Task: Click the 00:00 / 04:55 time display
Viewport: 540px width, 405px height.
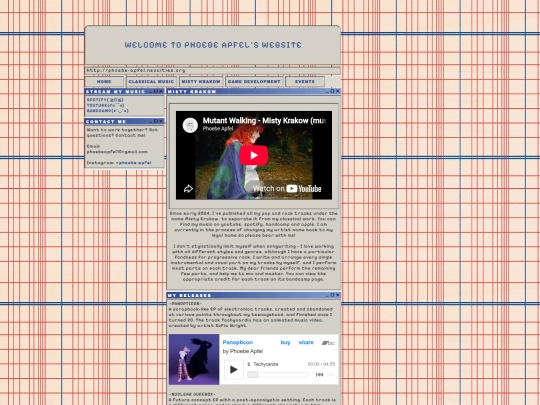Action: 321,364
